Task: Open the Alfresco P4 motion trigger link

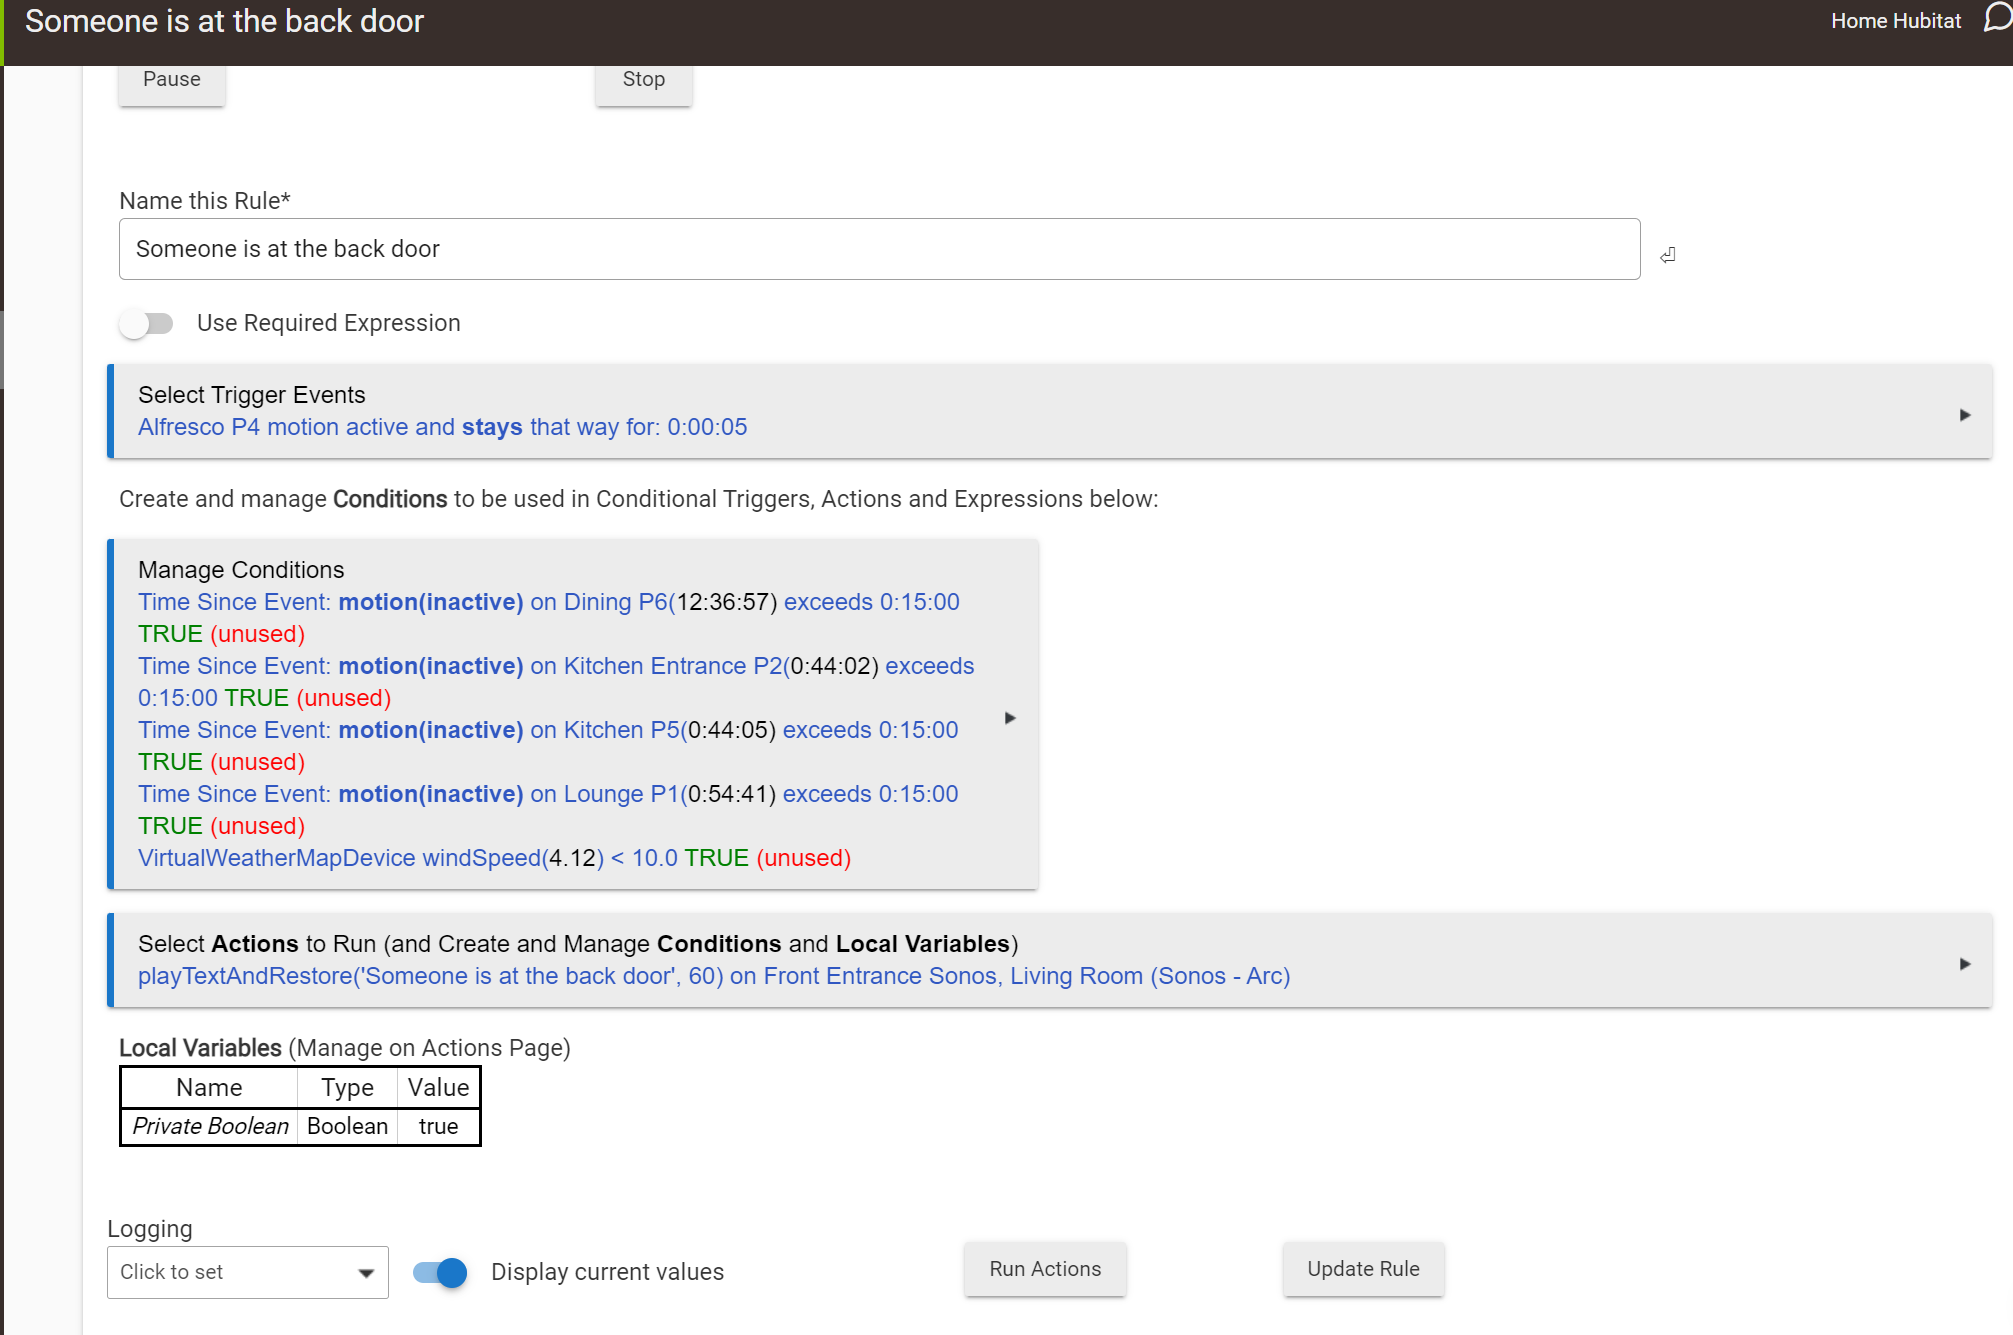Action: (442, 427)
